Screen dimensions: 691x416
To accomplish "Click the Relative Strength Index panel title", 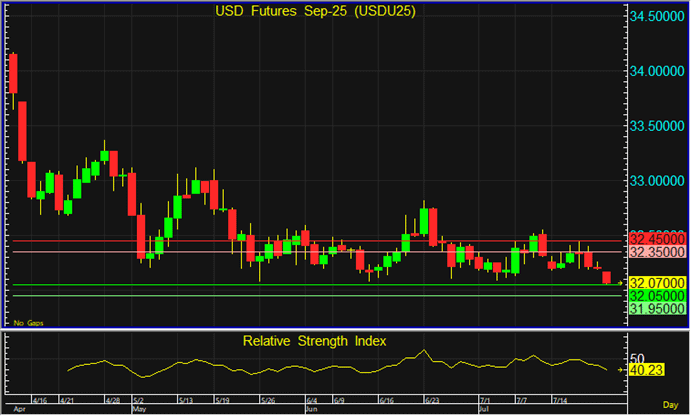I will tap(317, 341).
